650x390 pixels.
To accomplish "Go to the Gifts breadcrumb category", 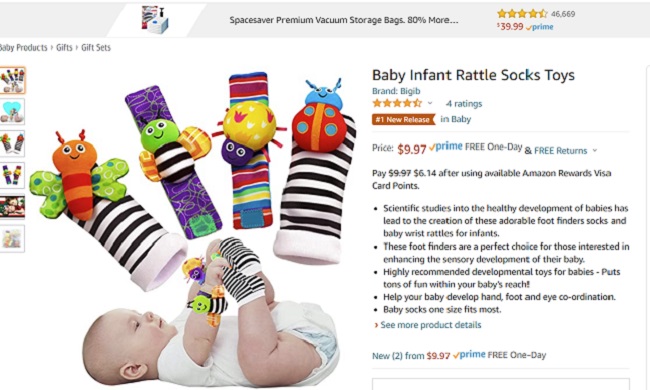I will point(64,48).
